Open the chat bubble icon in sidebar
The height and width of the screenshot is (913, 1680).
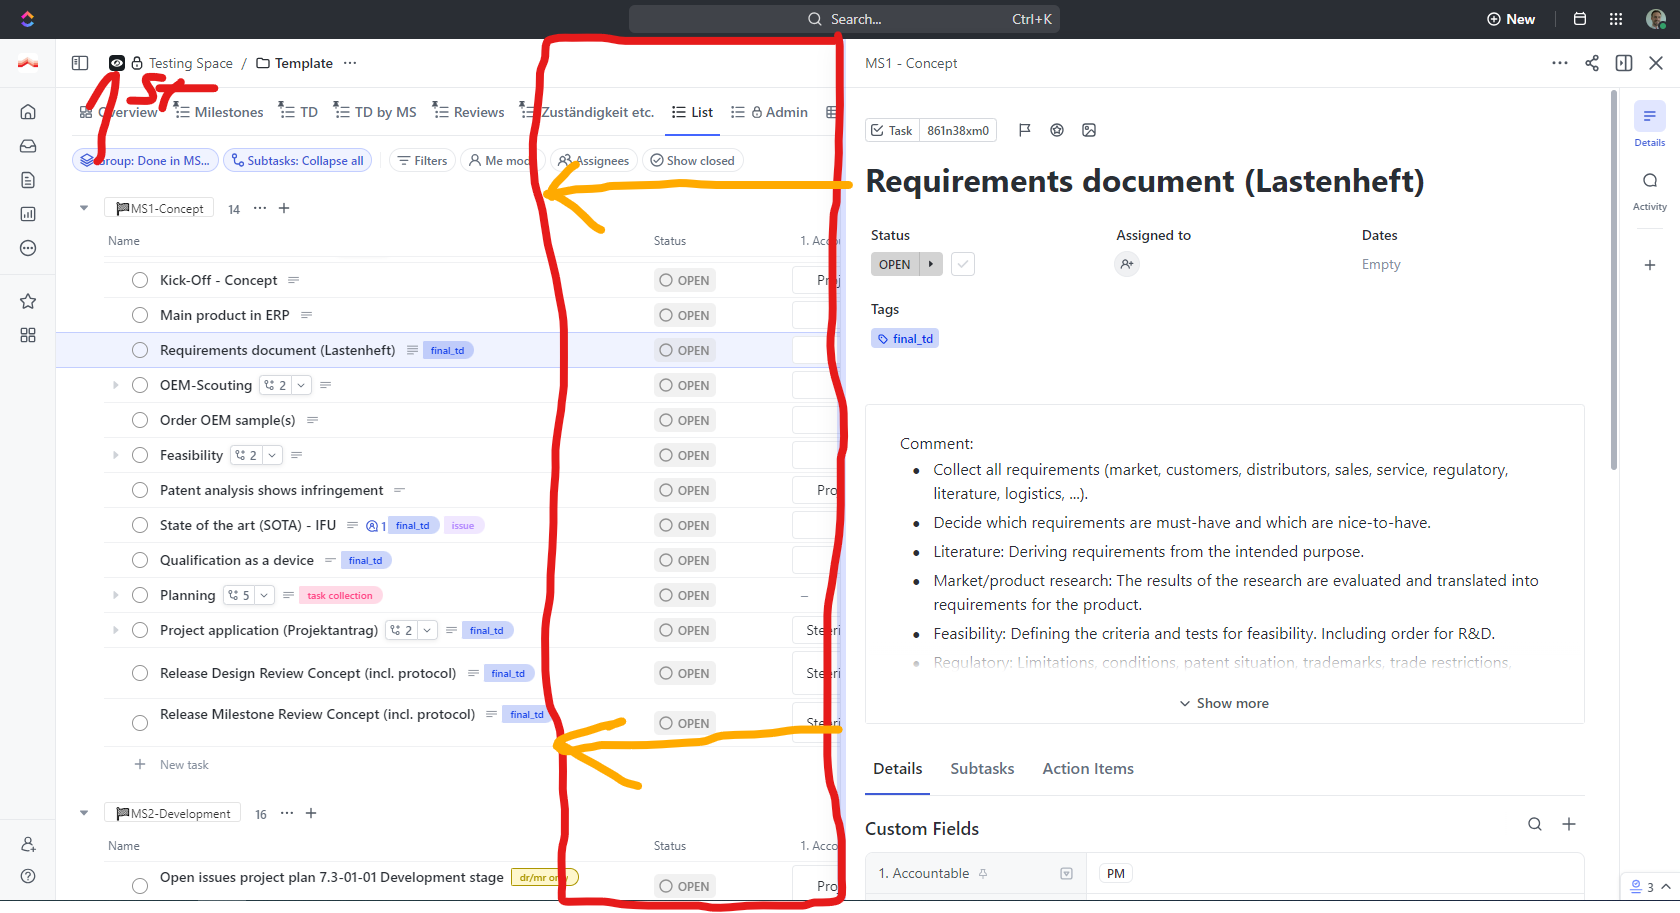coord(28,248)
